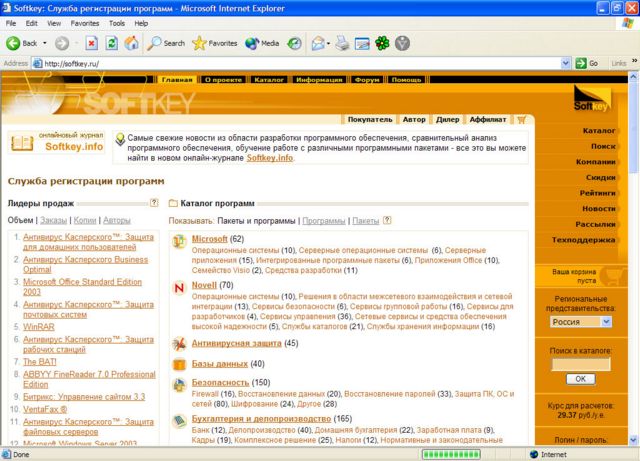Open the WinRAR bestseller link
Image resolution: width=640 pixels, height=461 pixels.
(39, 327)
